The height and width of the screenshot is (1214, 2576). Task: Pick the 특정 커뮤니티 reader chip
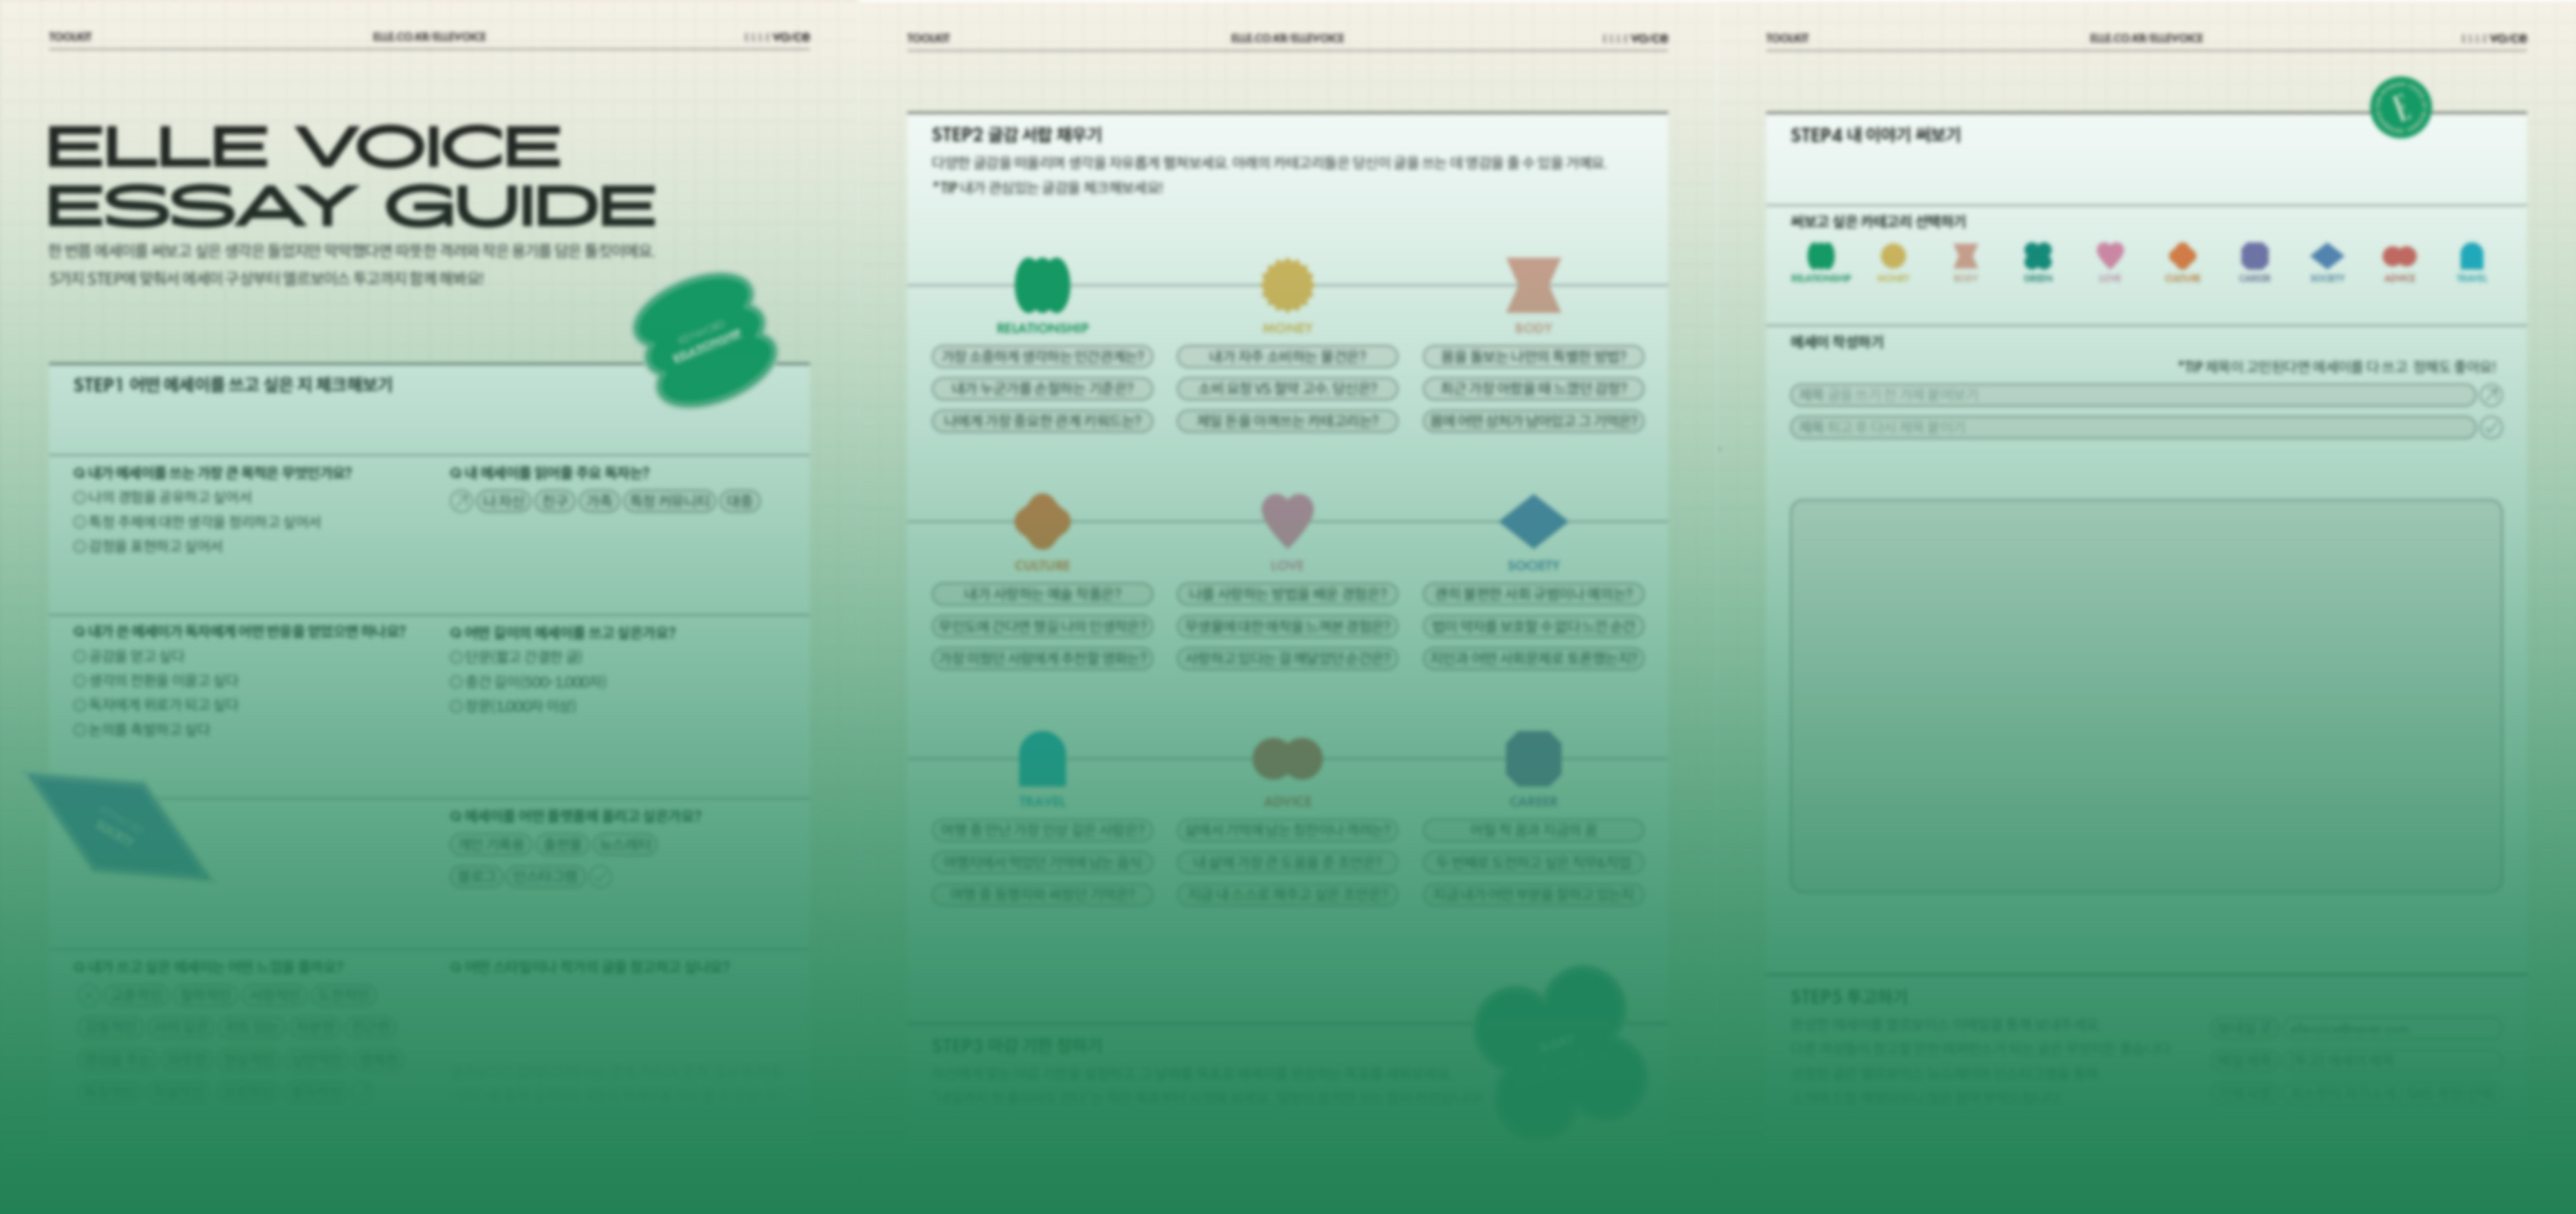(669, 501)
